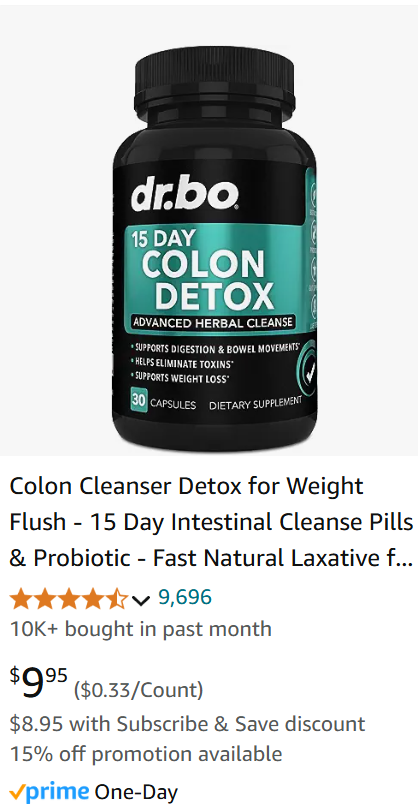418x810 pixels.
Task: Click the 'Advanced Herbal Cleanse' banner
Action: [x=212, y=323]
